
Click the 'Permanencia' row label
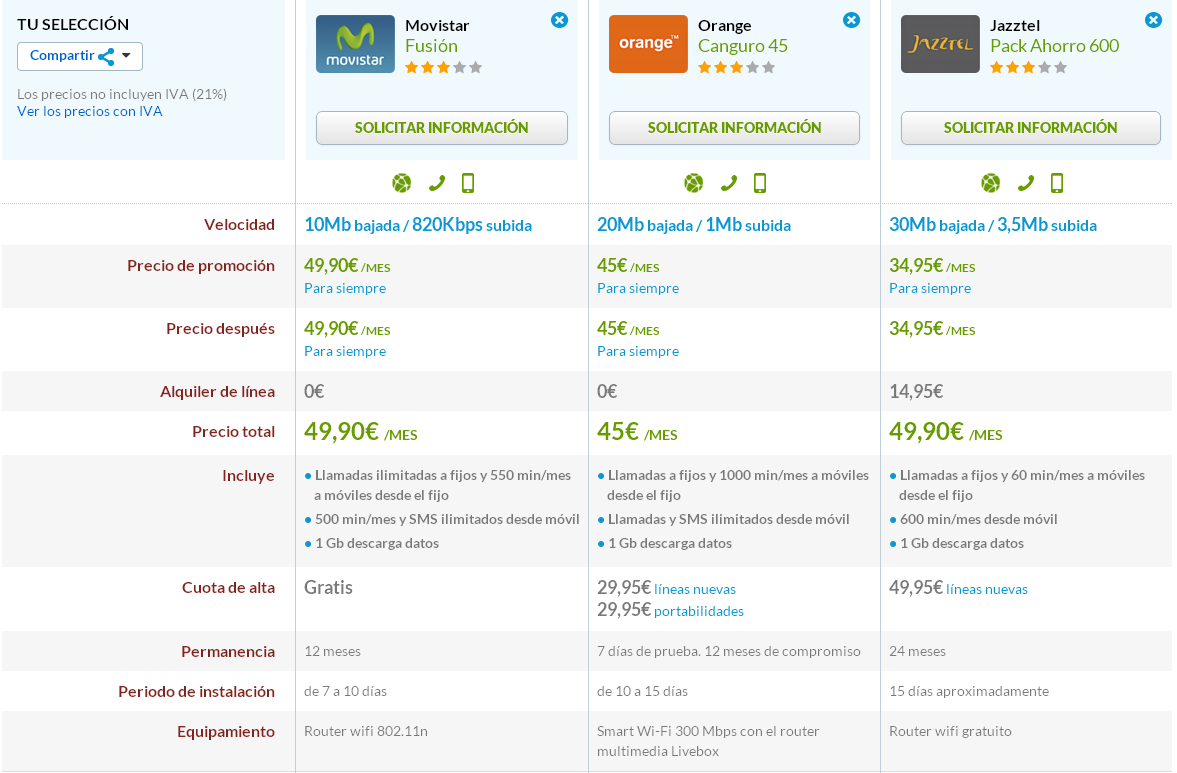(x=227, y=651)
